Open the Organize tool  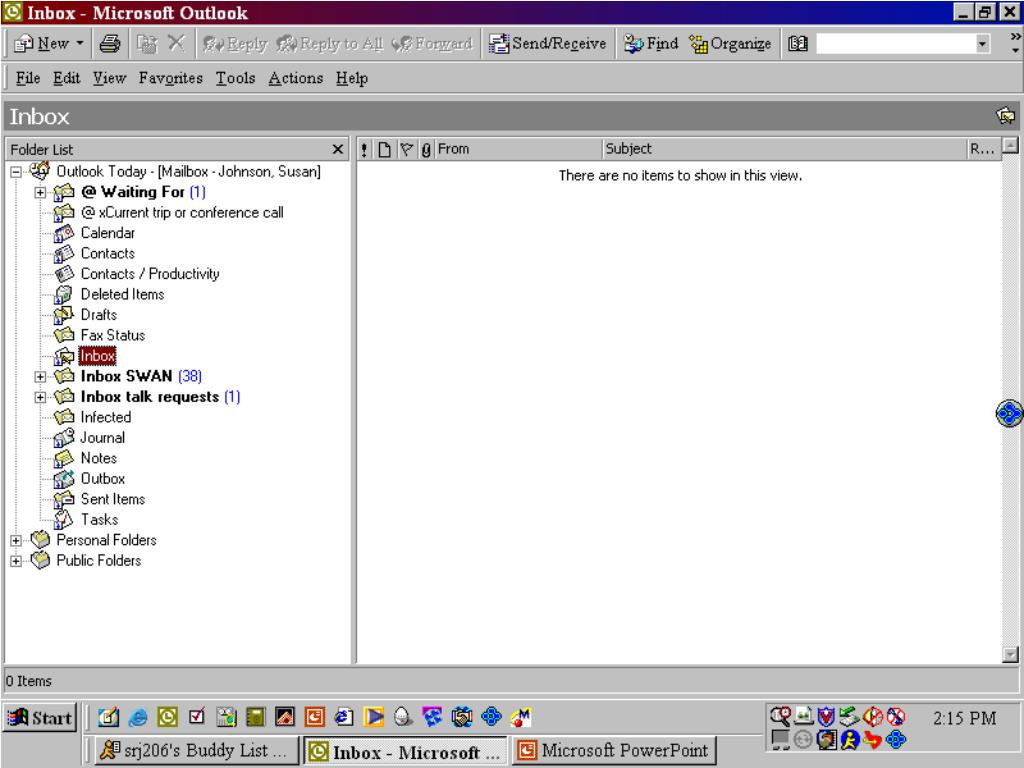[730, 44]
